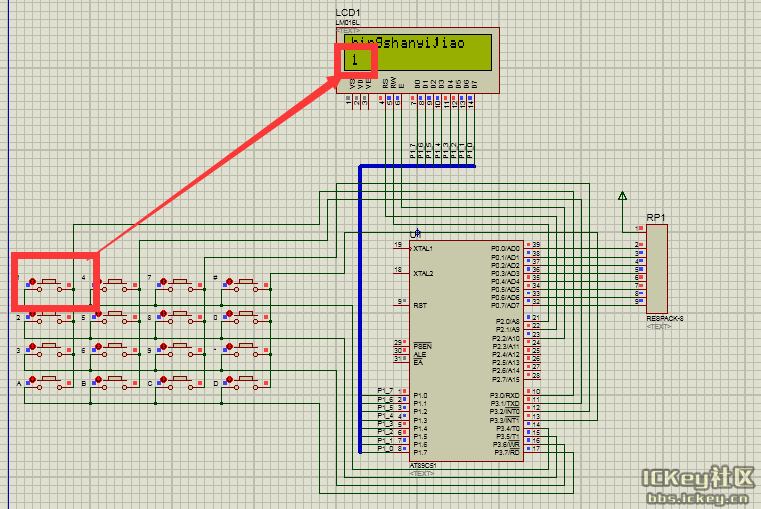761x509 pixels.
Task: Click the P1_7 wire label left of chip
Action: click(385, 391)
